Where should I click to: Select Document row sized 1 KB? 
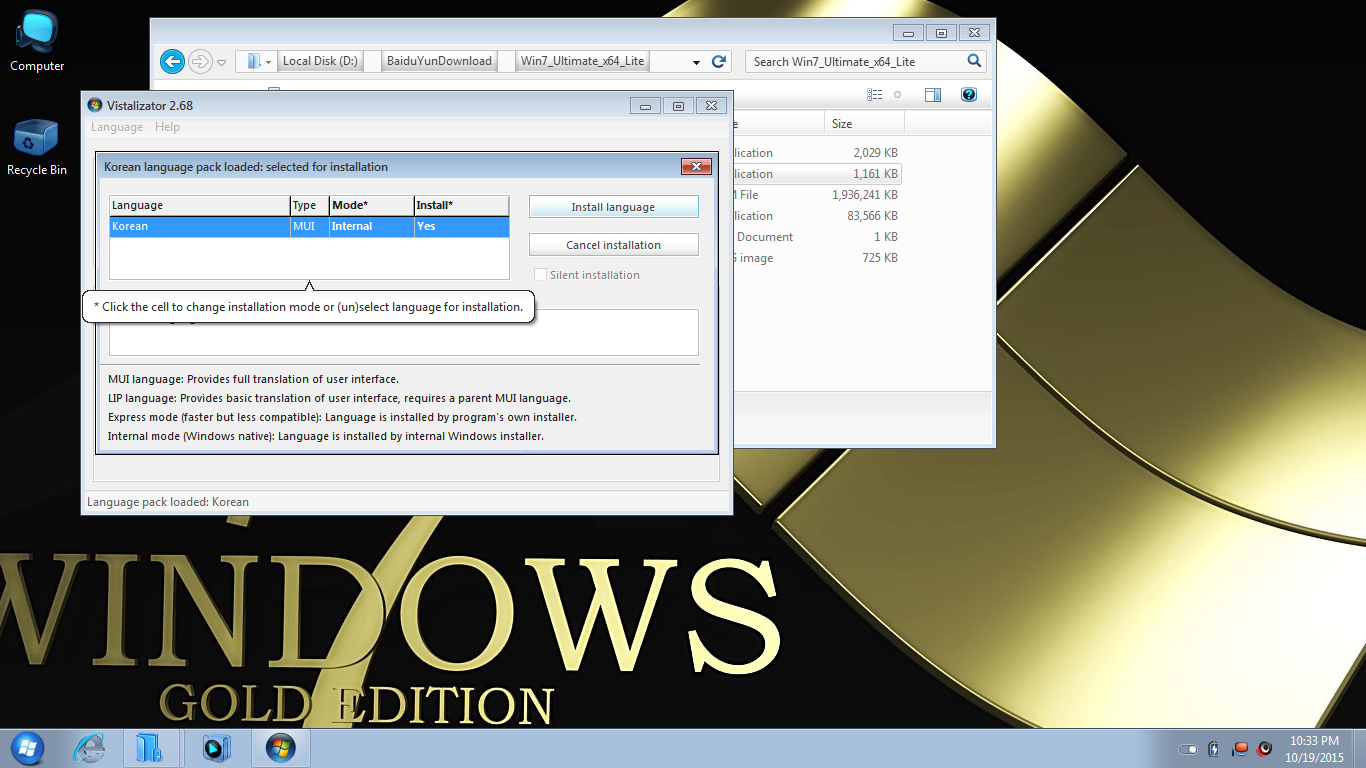tap(817, 237)
